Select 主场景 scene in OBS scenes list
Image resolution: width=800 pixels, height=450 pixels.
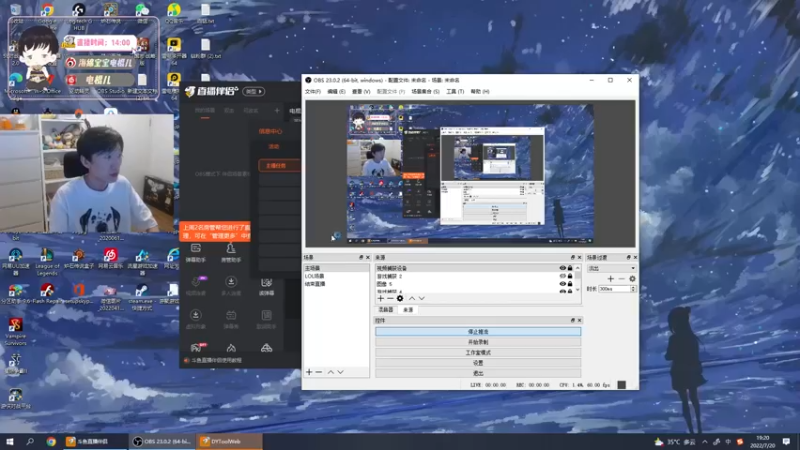click(x=336, y=268)
